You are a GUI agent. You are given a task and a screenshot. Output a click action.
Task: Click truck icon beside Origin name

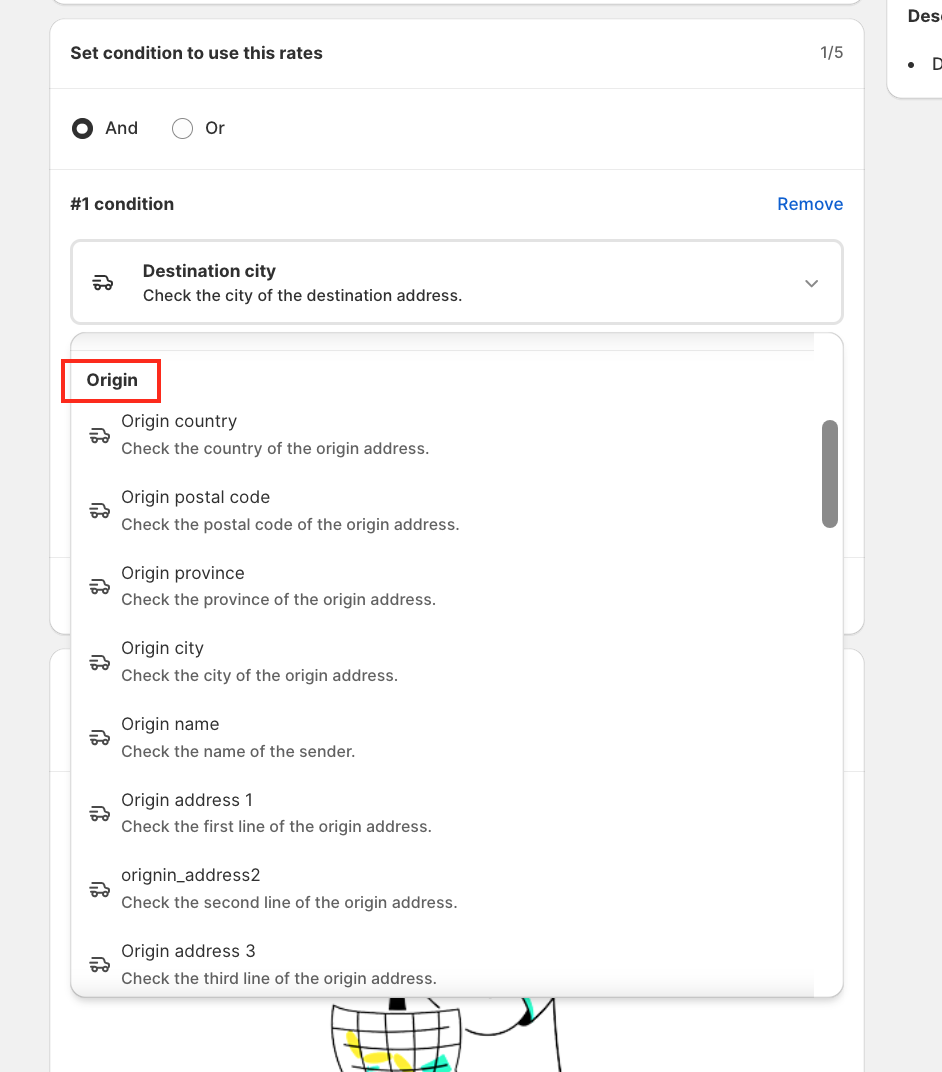click(x=99, y=738)
